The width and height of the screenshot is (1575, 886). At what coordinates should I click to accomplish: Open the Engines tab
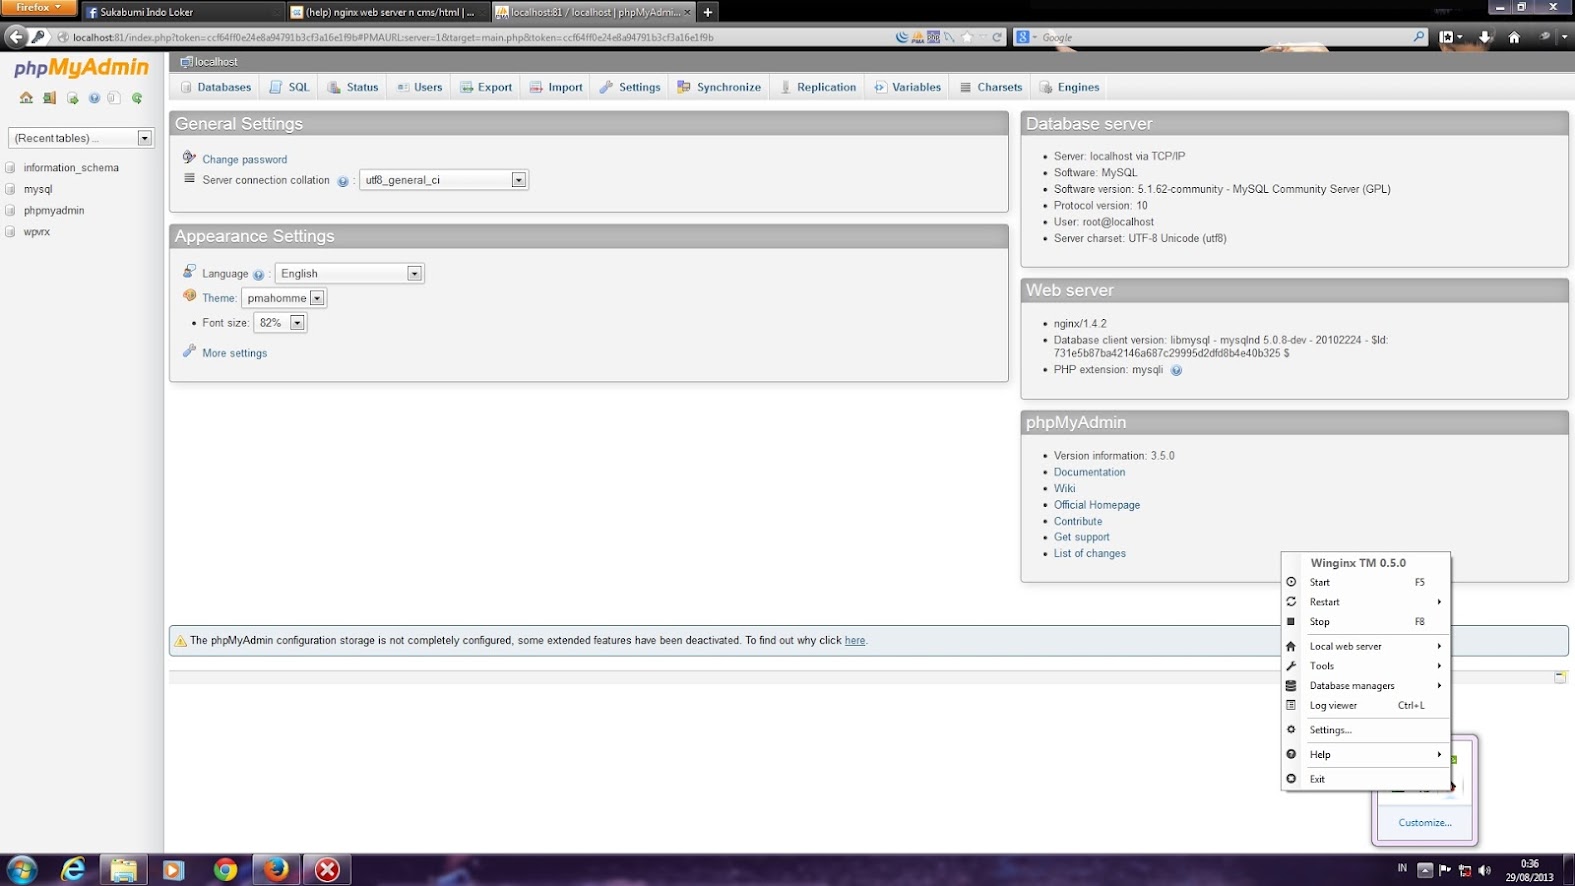(x=1069, y=87)
